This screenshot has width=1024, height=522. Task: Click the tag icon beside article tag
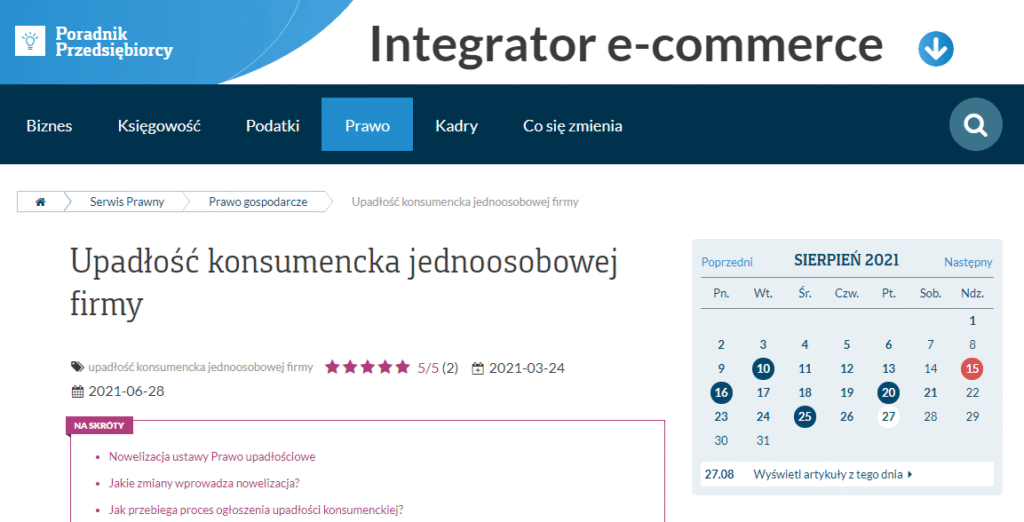coord(77,367)
